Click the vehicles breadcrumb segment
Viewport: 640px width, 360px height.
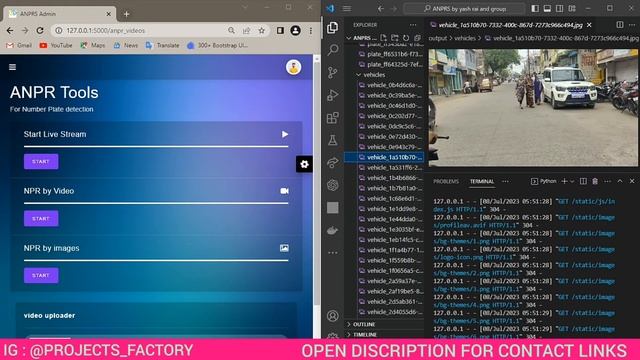click(x=465, y=38)
